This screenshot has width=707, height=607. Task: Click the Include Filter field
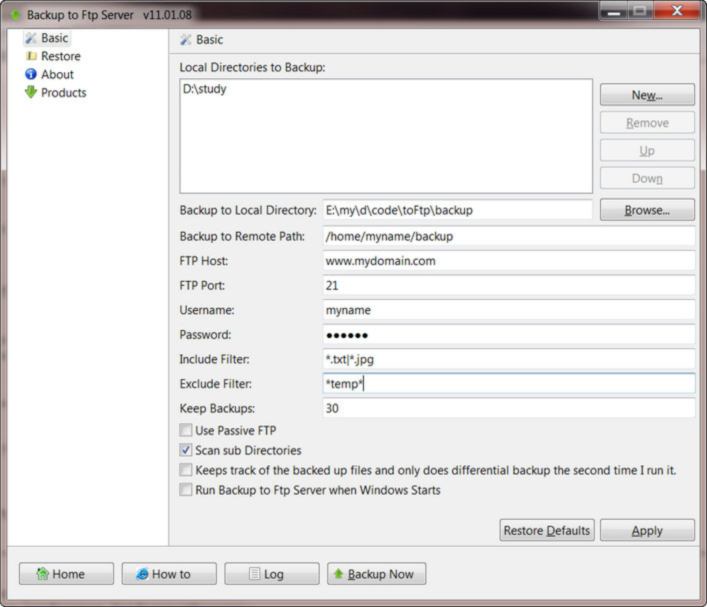point(509,359)
